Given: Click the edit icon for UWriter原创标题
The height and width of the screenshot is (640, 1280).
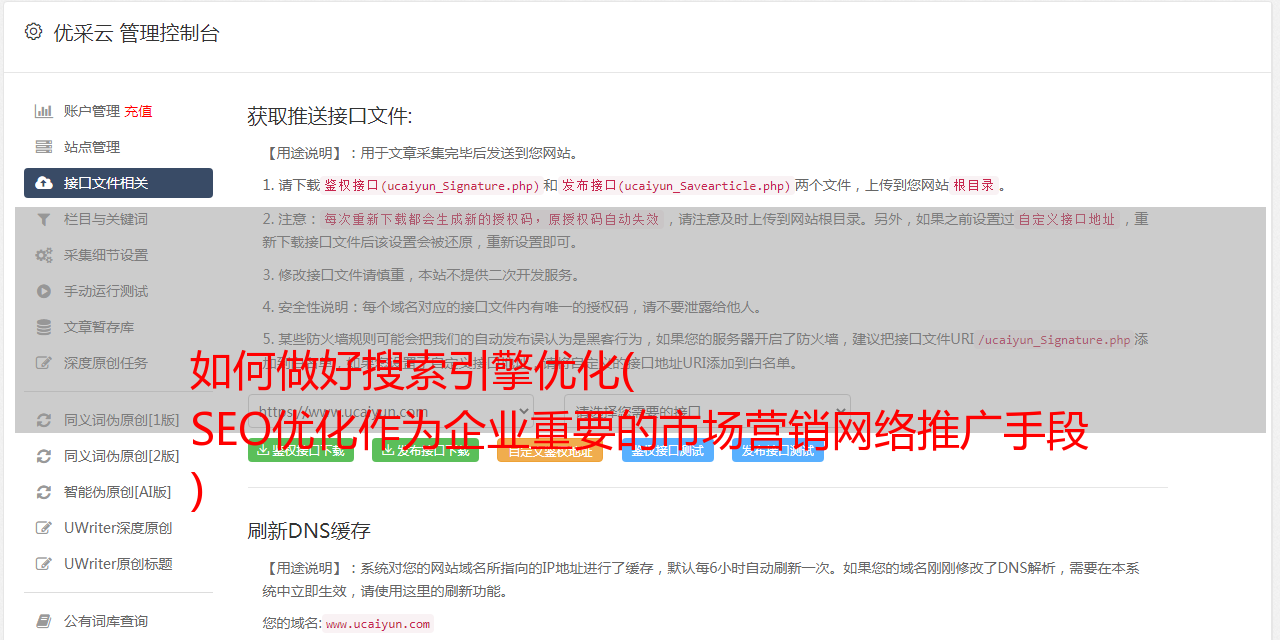Looking at the screenshot, I should click(44, 564).
